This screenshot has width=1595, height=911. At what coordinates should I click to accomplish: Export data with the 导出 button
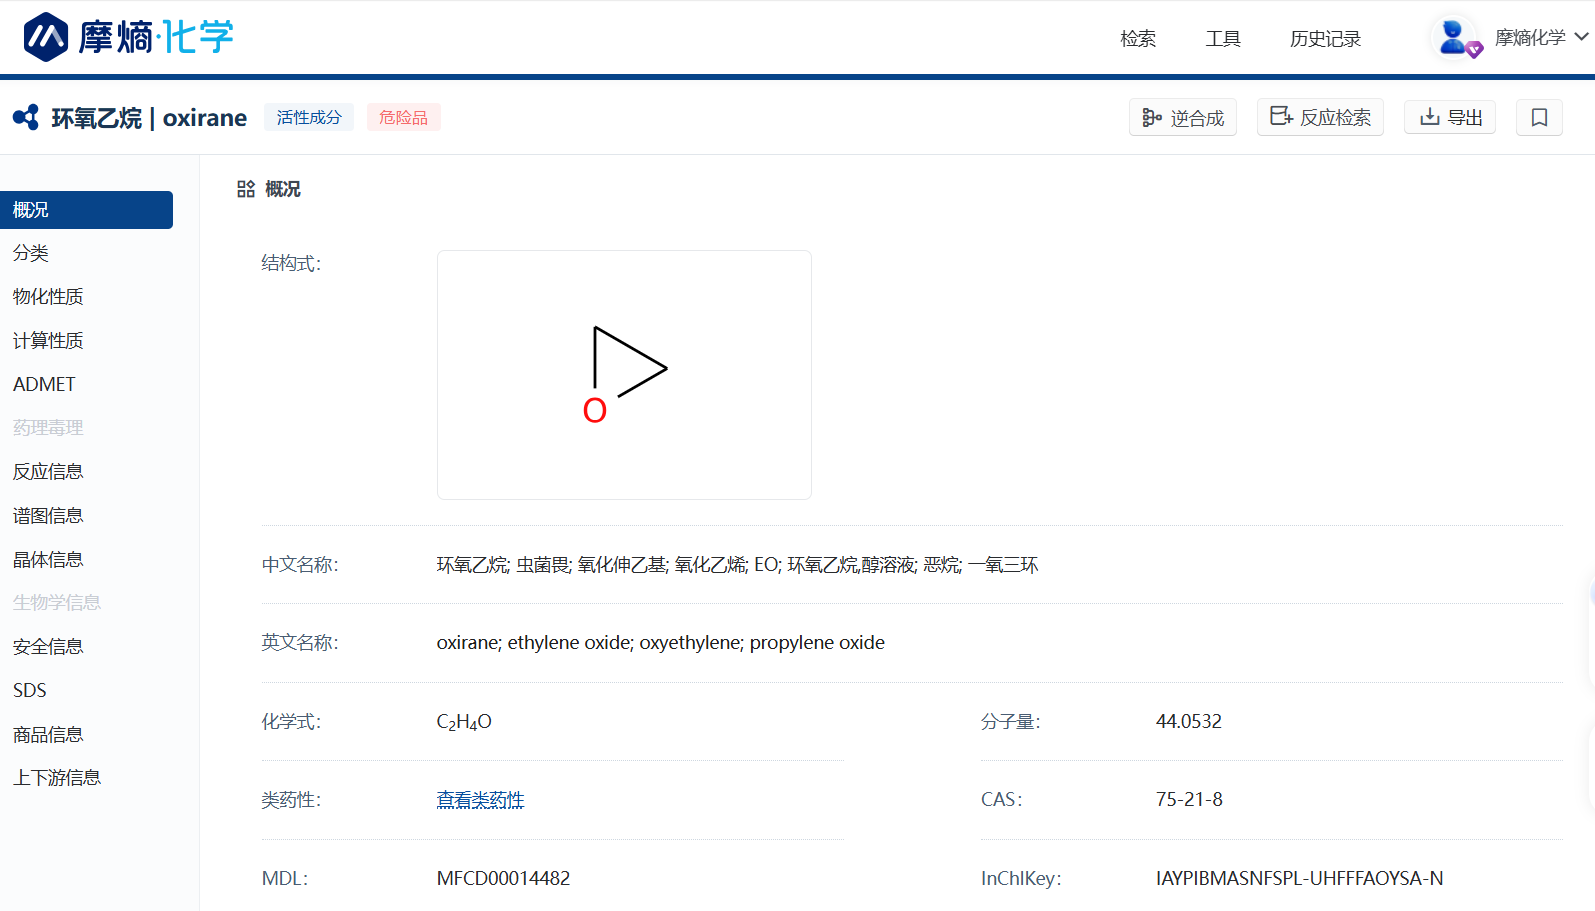pyautogui.click(x=1450, y=118)
